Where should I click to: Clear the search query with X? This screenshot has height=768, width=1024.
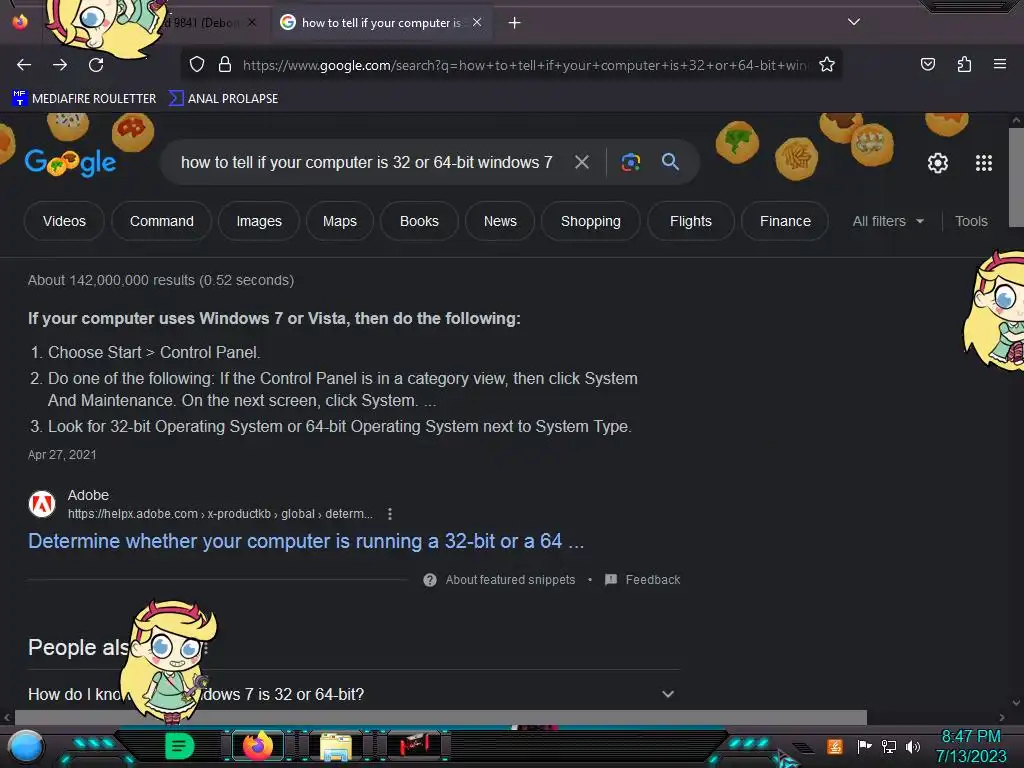point(581,162)
